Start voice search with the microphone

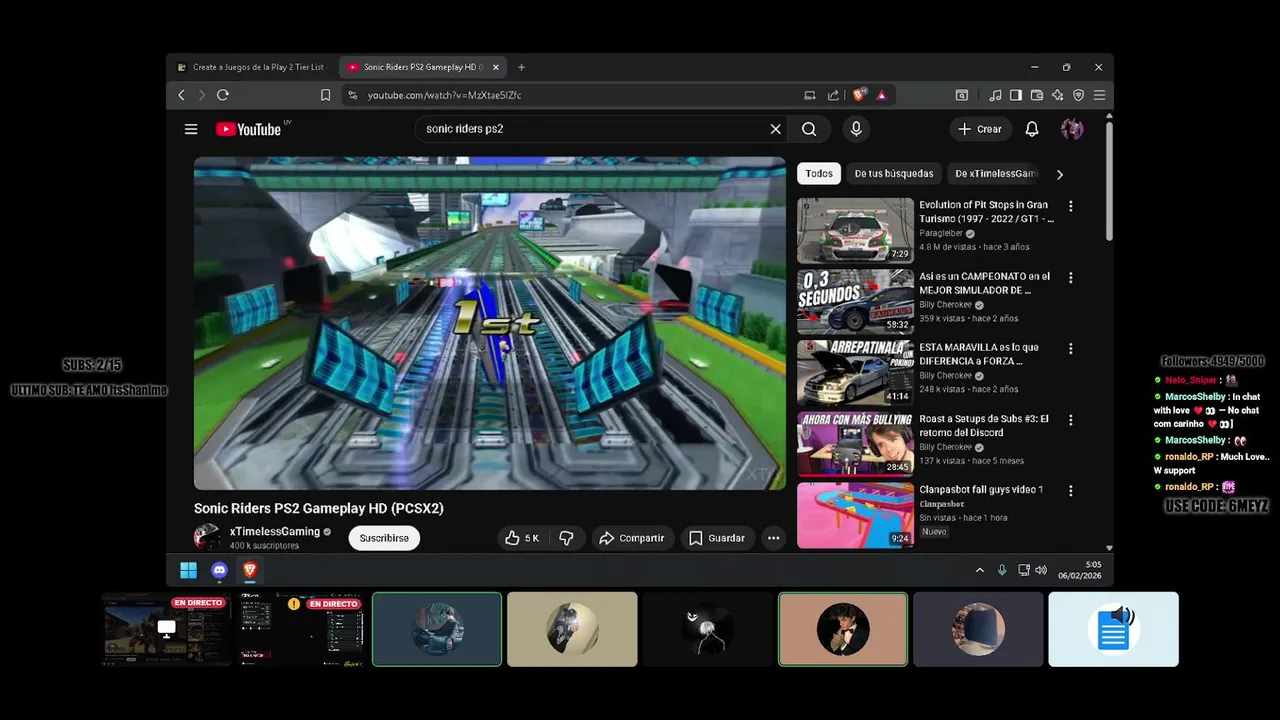[x=855, y=129]
